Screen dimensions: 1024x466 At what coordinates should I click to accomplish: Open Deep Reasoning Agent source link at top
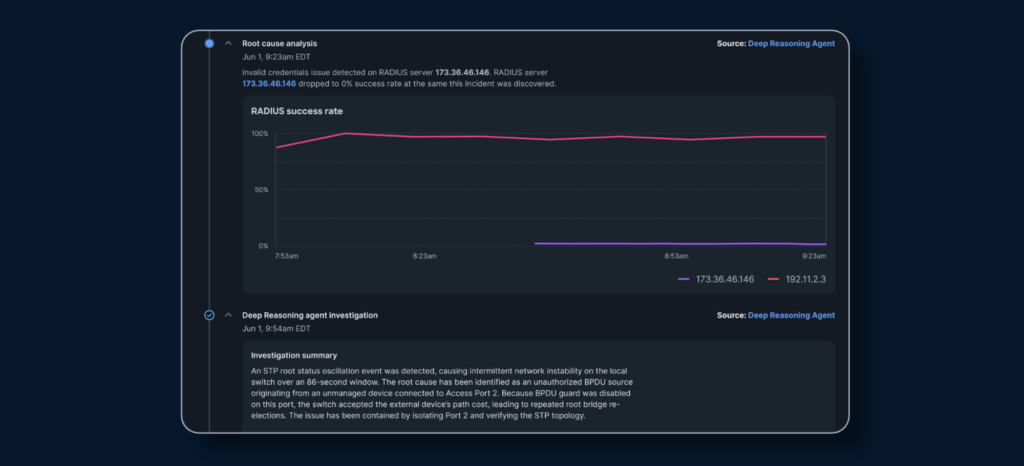click(791, 44)
